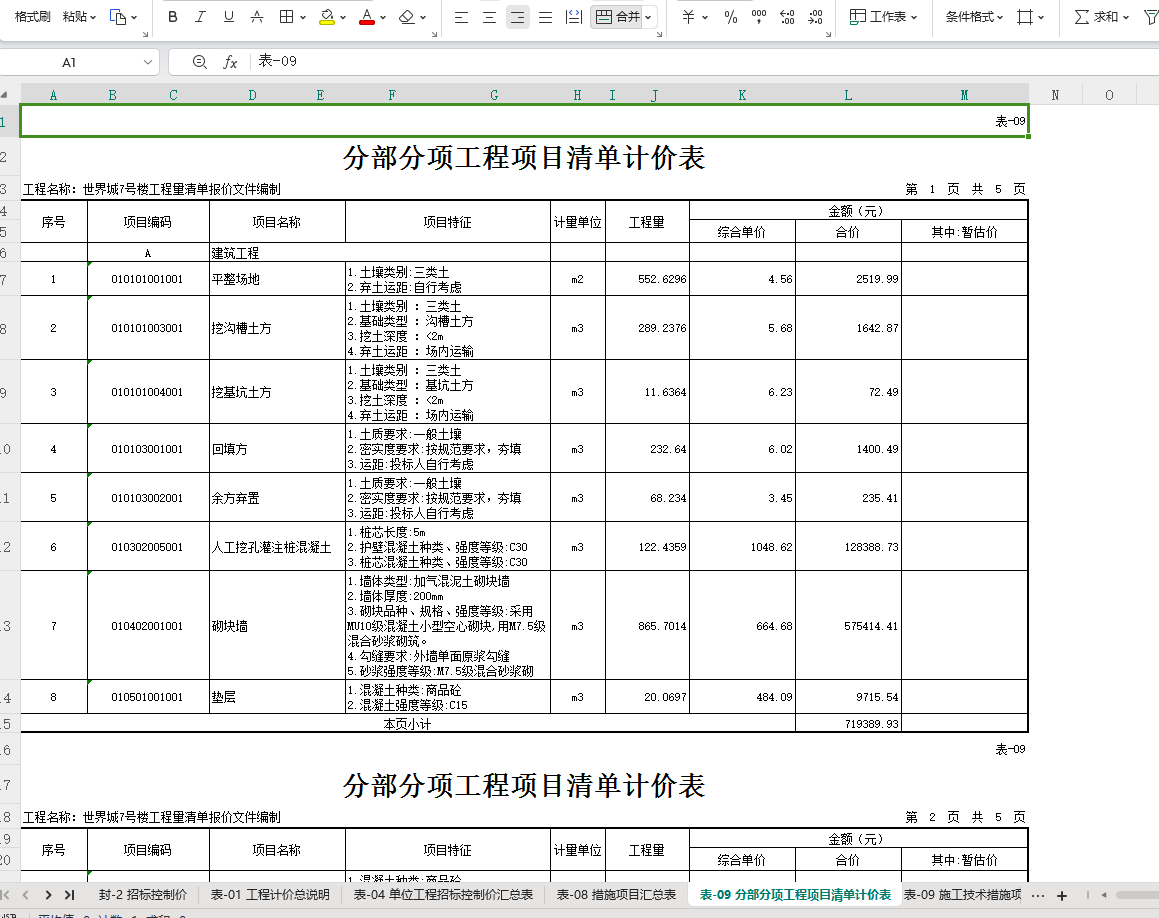Increase decimal places
Viewport: 1159px width, 918px height.
click(787, 16)
